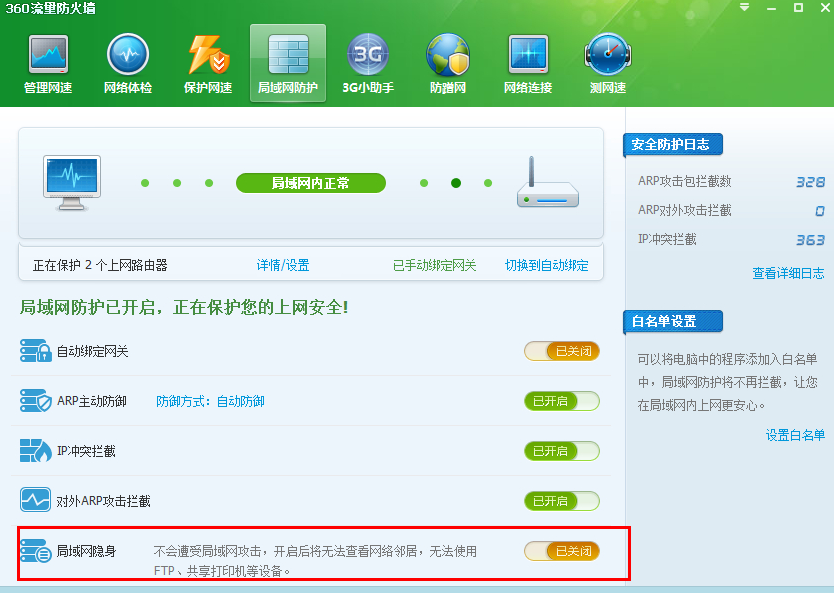This screenshot has height=593, width=834.
Task: Click the 局域网防护已开启 status heading
Action: [184, 307]
